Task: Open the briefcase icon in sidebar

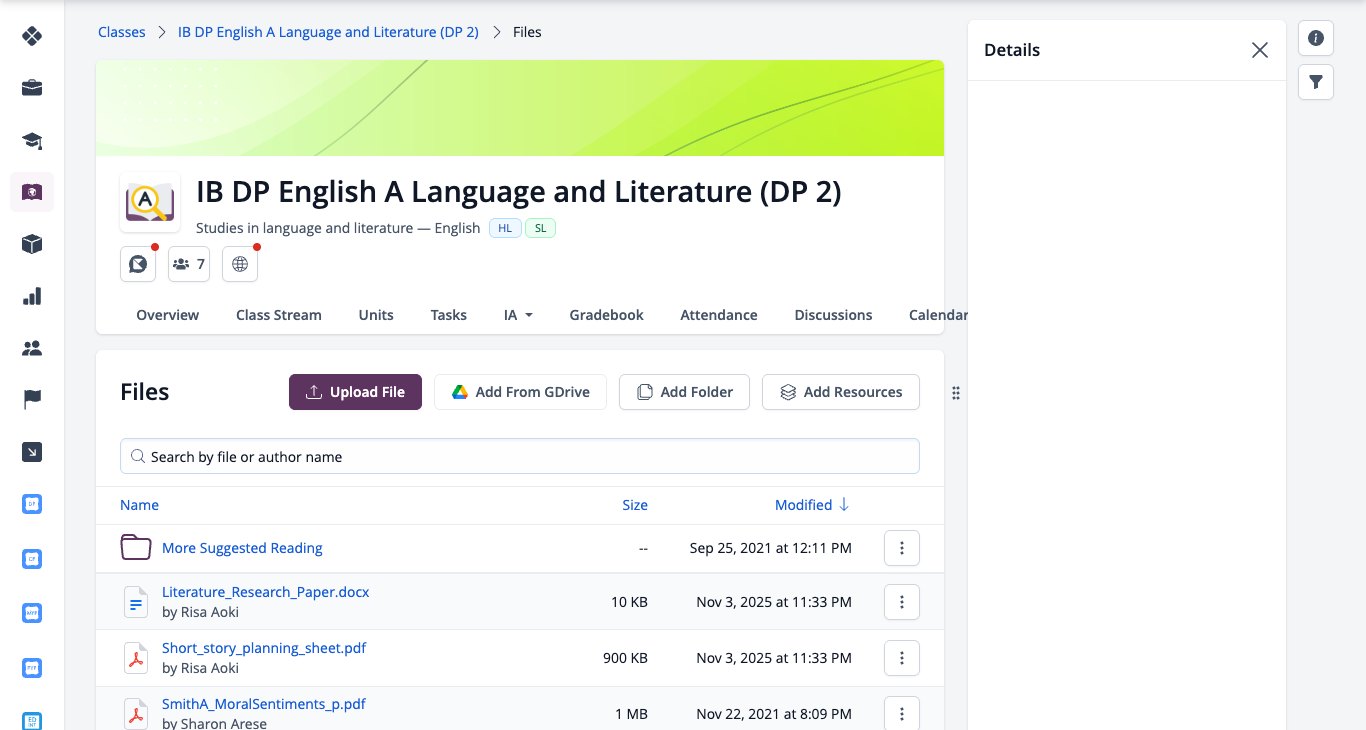Action: (x=32, y=88)
